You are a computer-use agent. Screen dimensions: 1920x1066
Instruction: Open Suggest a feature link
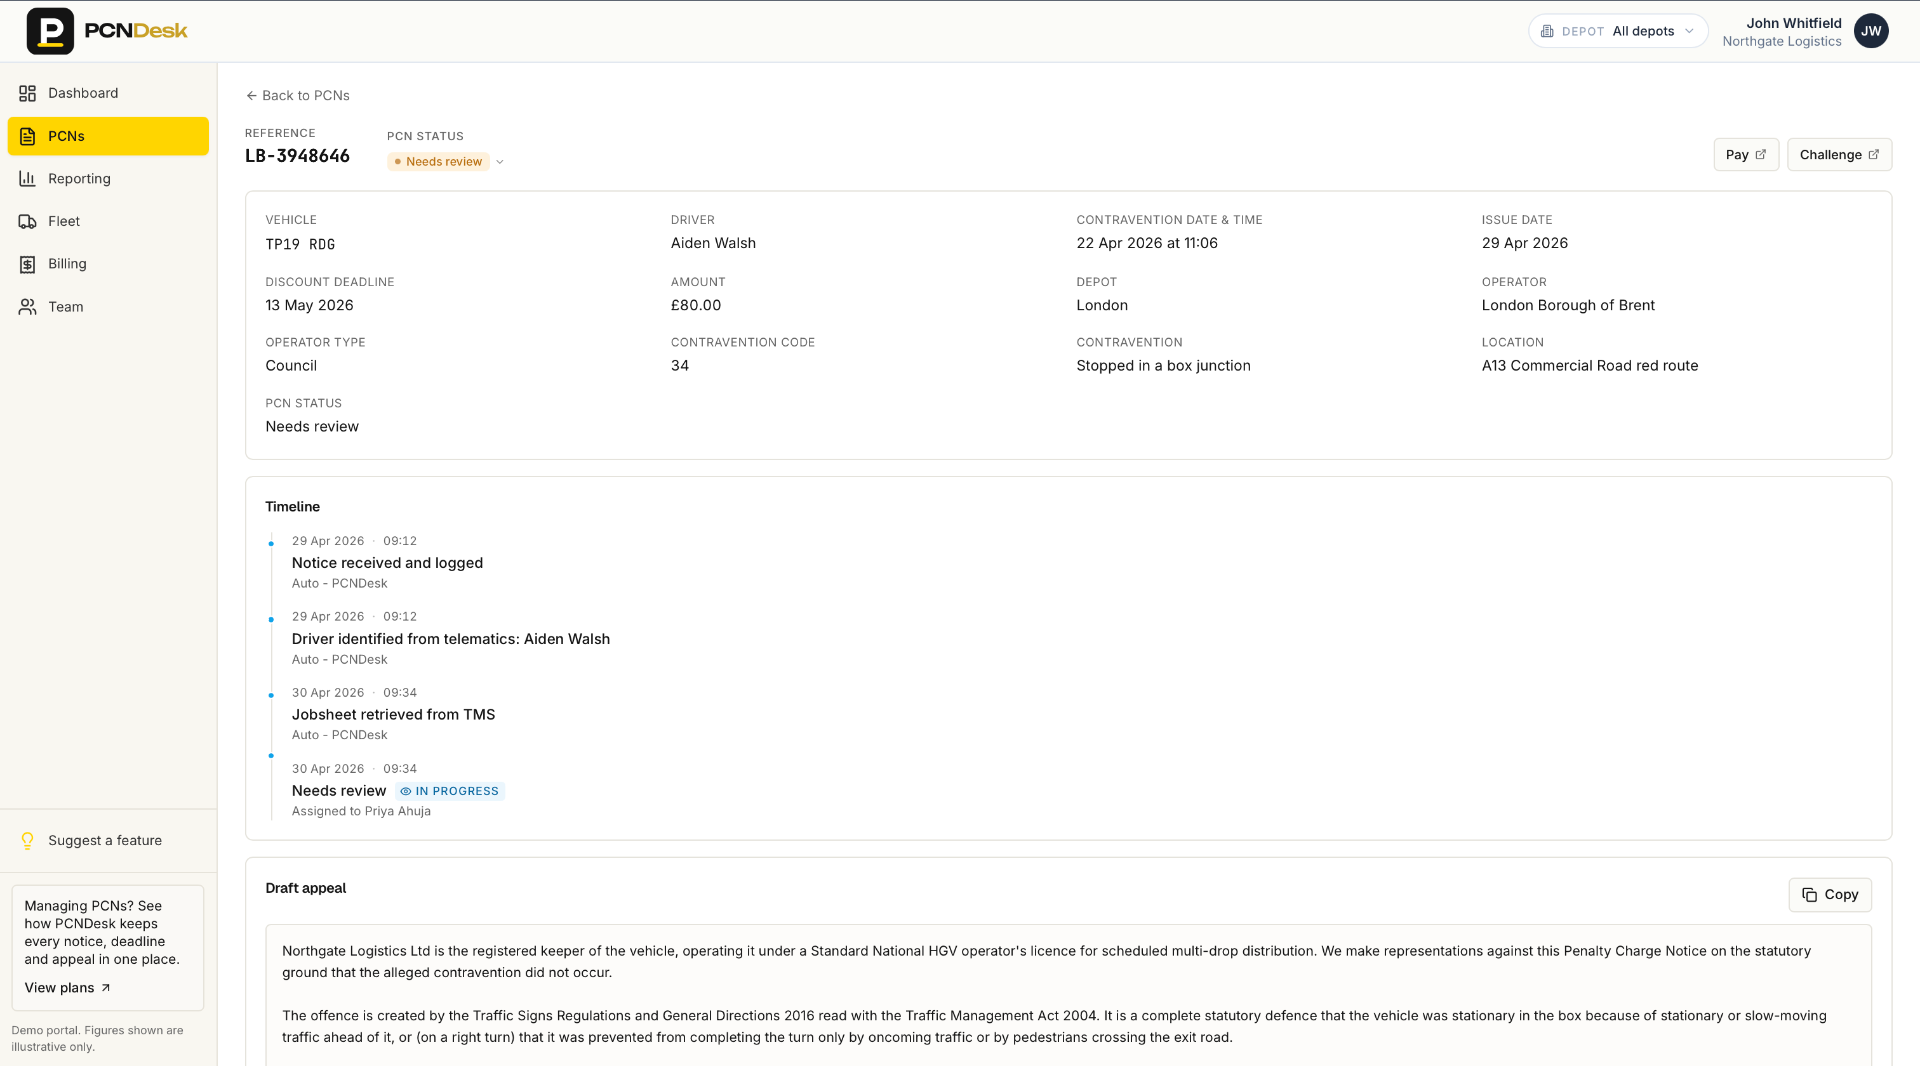click(x=105, y=841)
